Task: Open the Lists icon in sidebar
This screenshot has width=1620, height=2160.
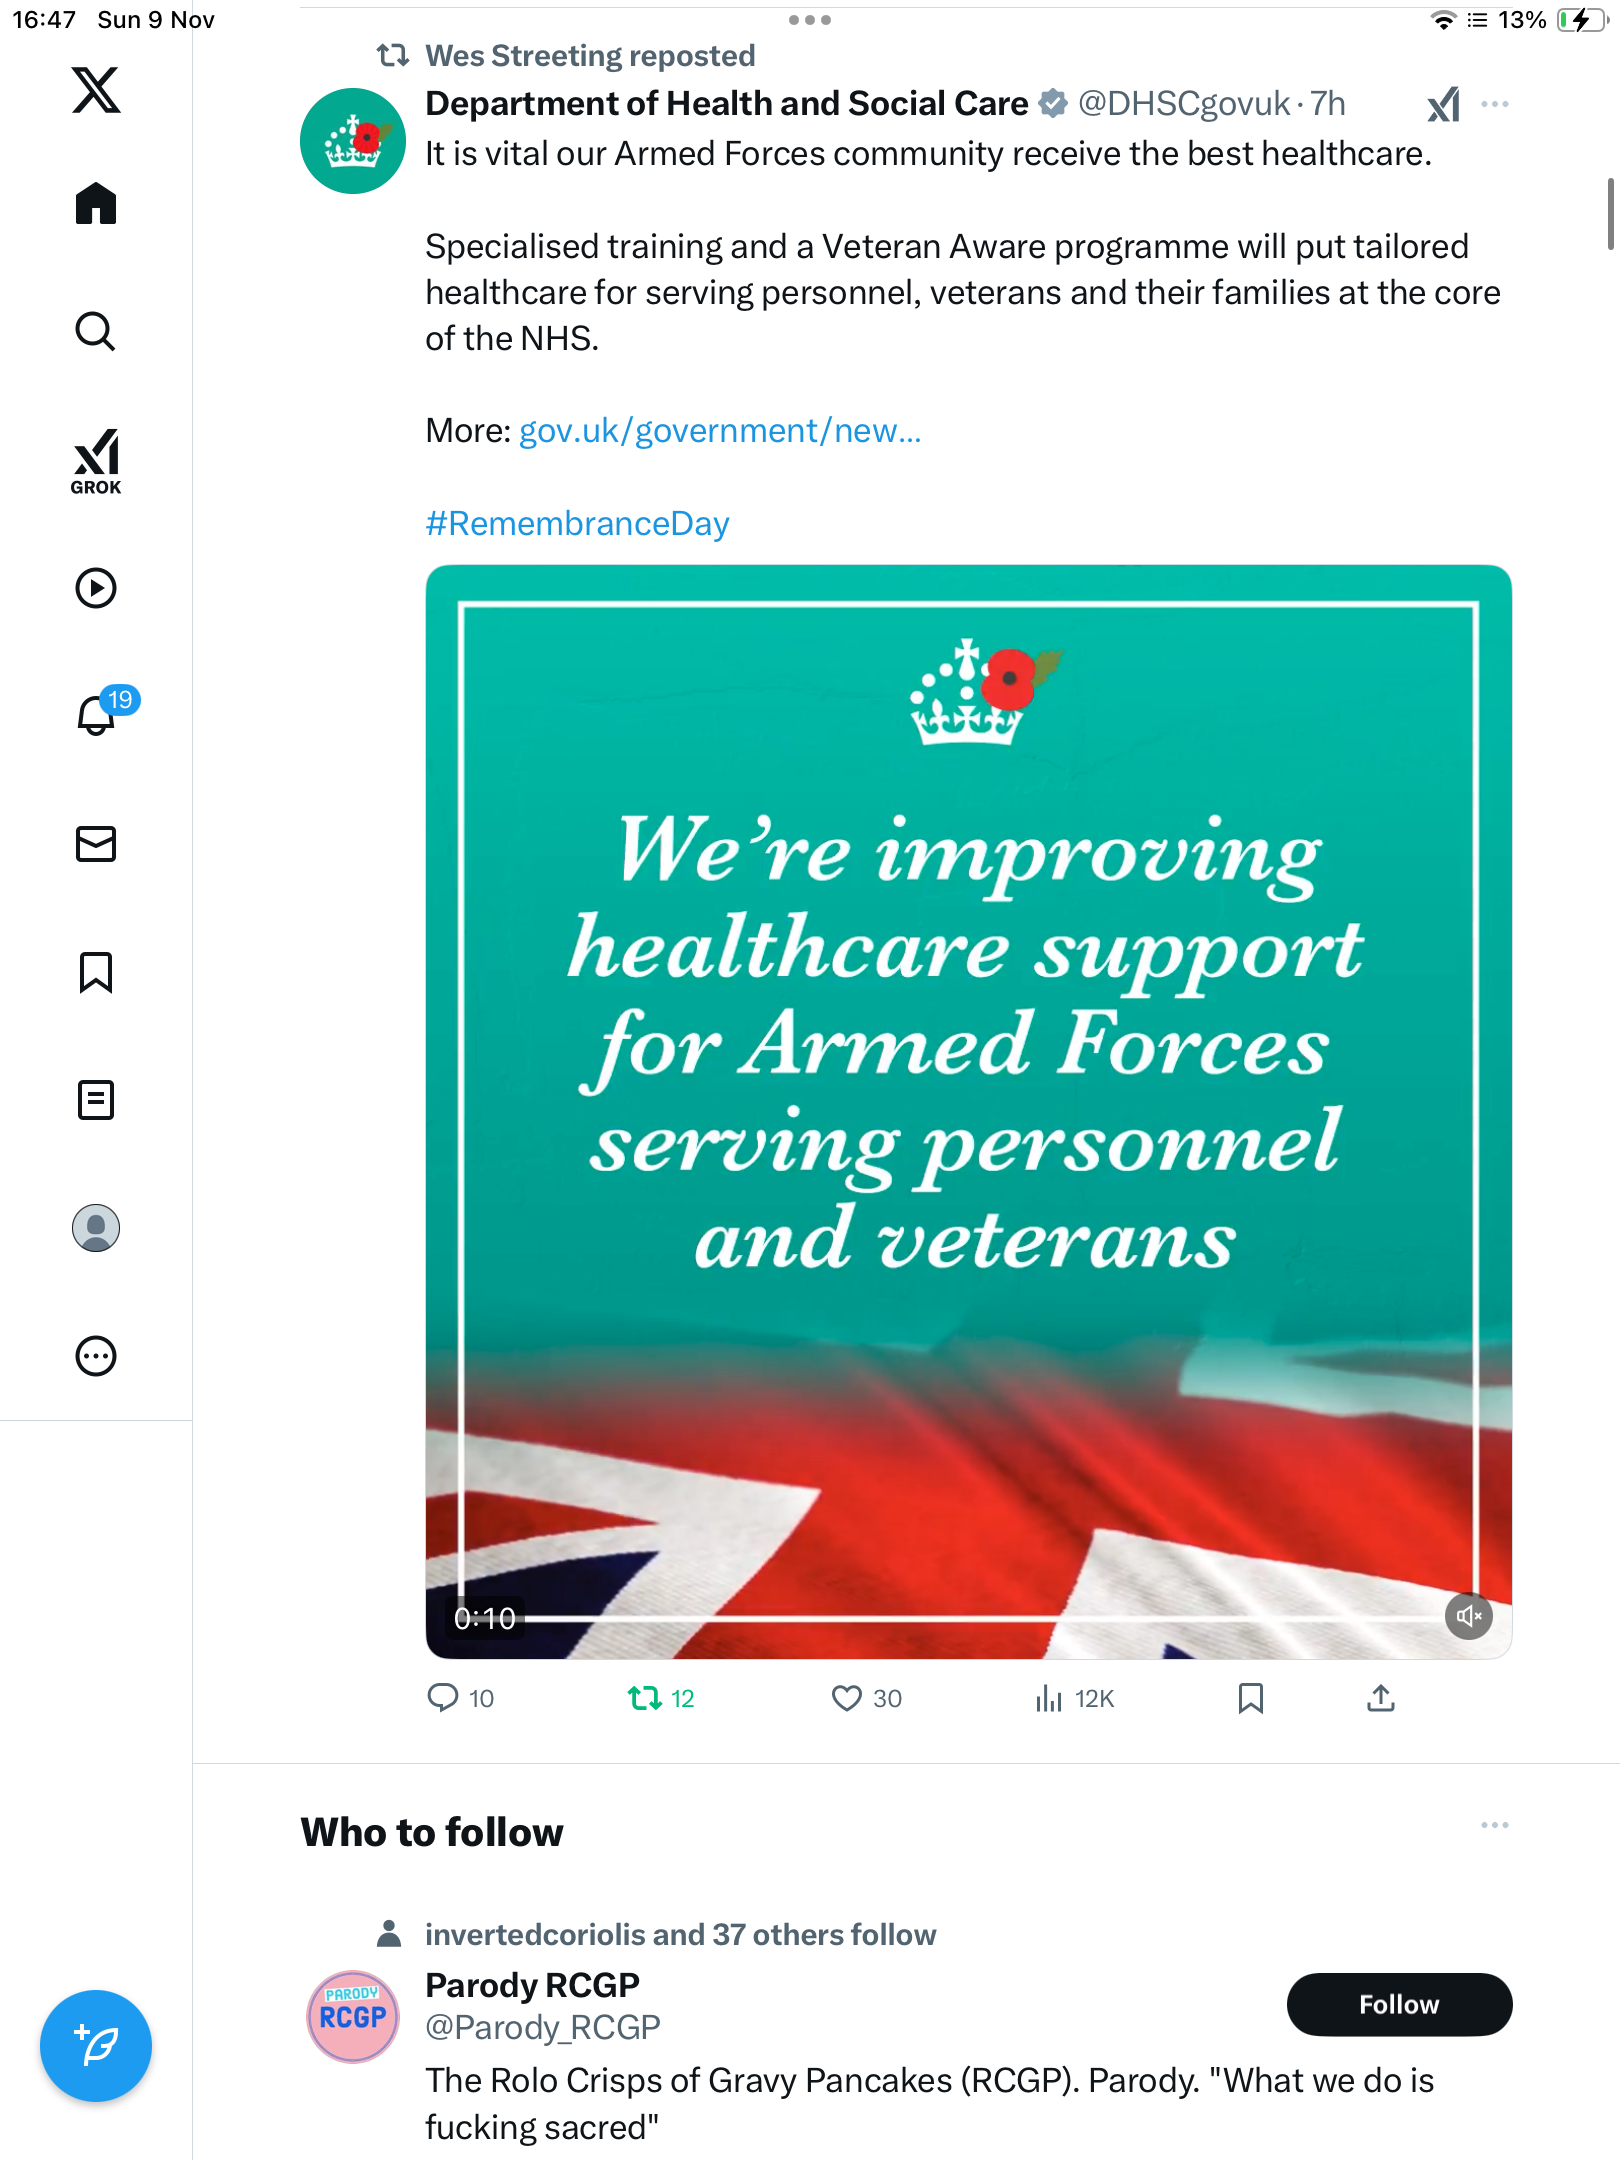Action: (96, 1100)
